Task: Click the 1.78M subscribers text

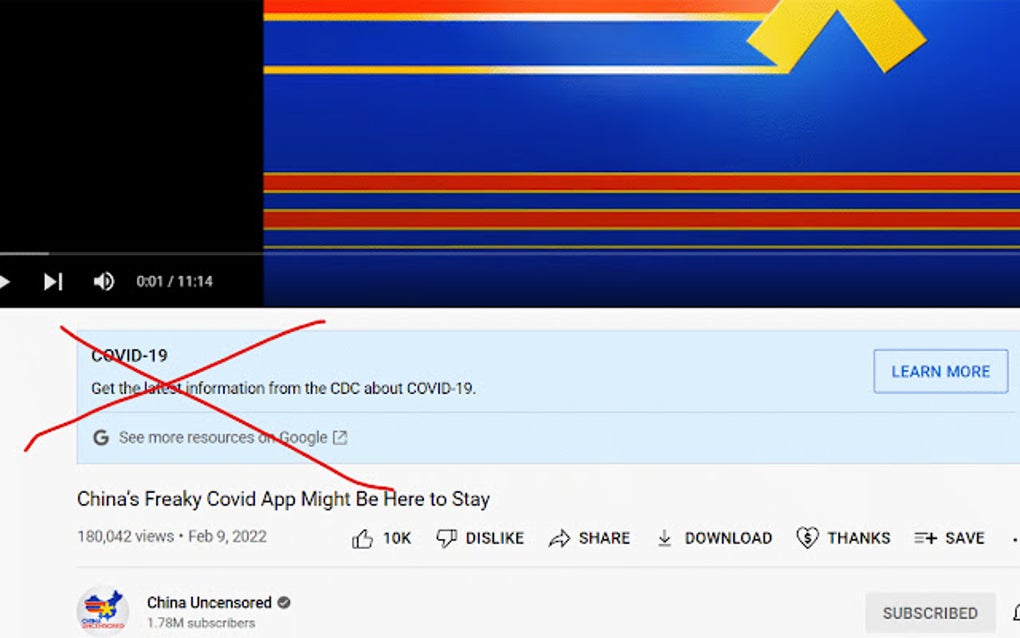Action: point(201,623)
